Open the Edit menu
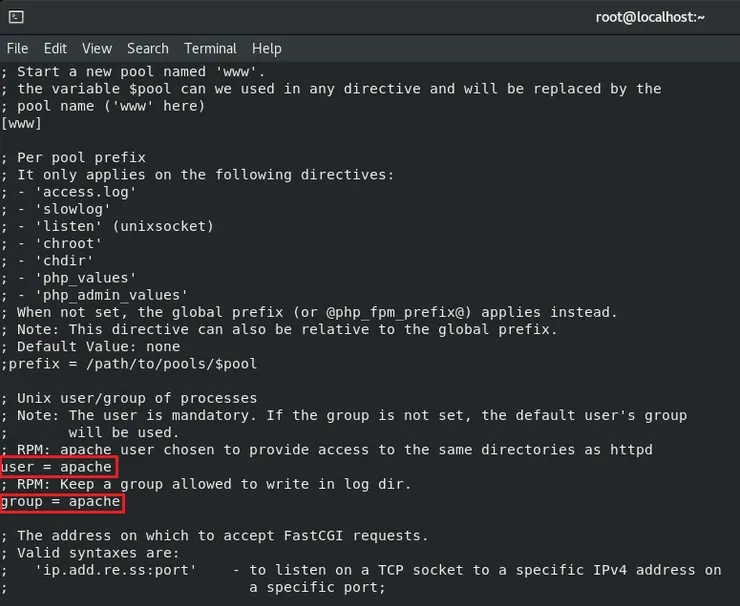The width and height of the screenshot is (740, 606). [55, 48]
